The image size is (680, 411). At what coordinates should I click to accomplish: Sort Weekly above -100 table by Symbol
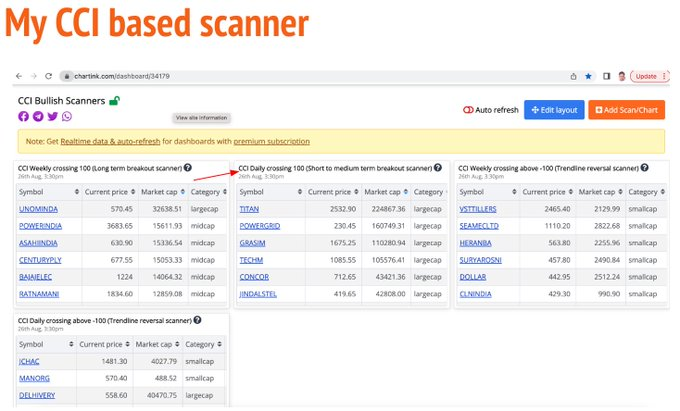[488, 192]
